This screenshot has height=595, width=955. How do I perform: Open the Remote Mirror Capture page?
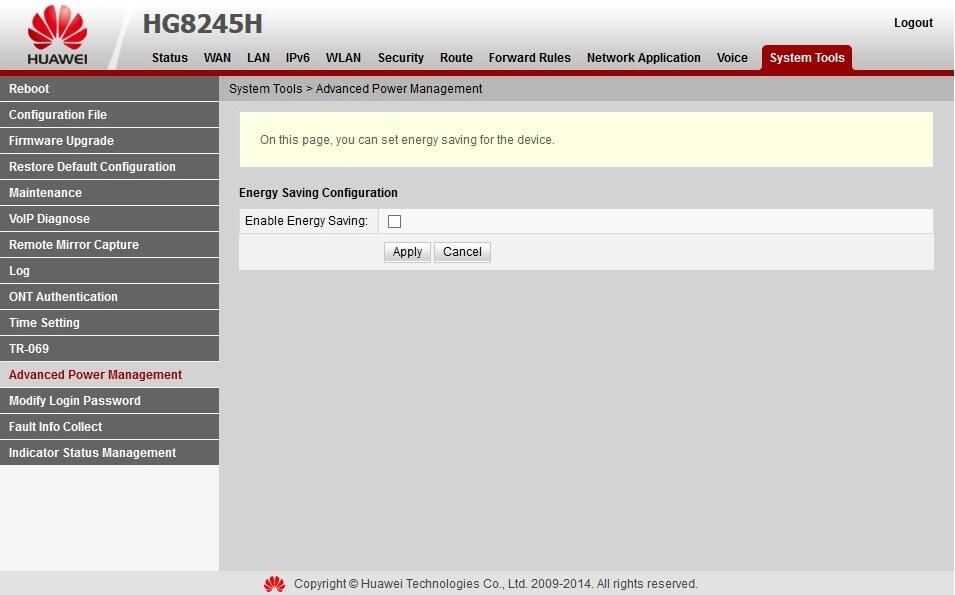pyautogui.click(x=73, y=244)
